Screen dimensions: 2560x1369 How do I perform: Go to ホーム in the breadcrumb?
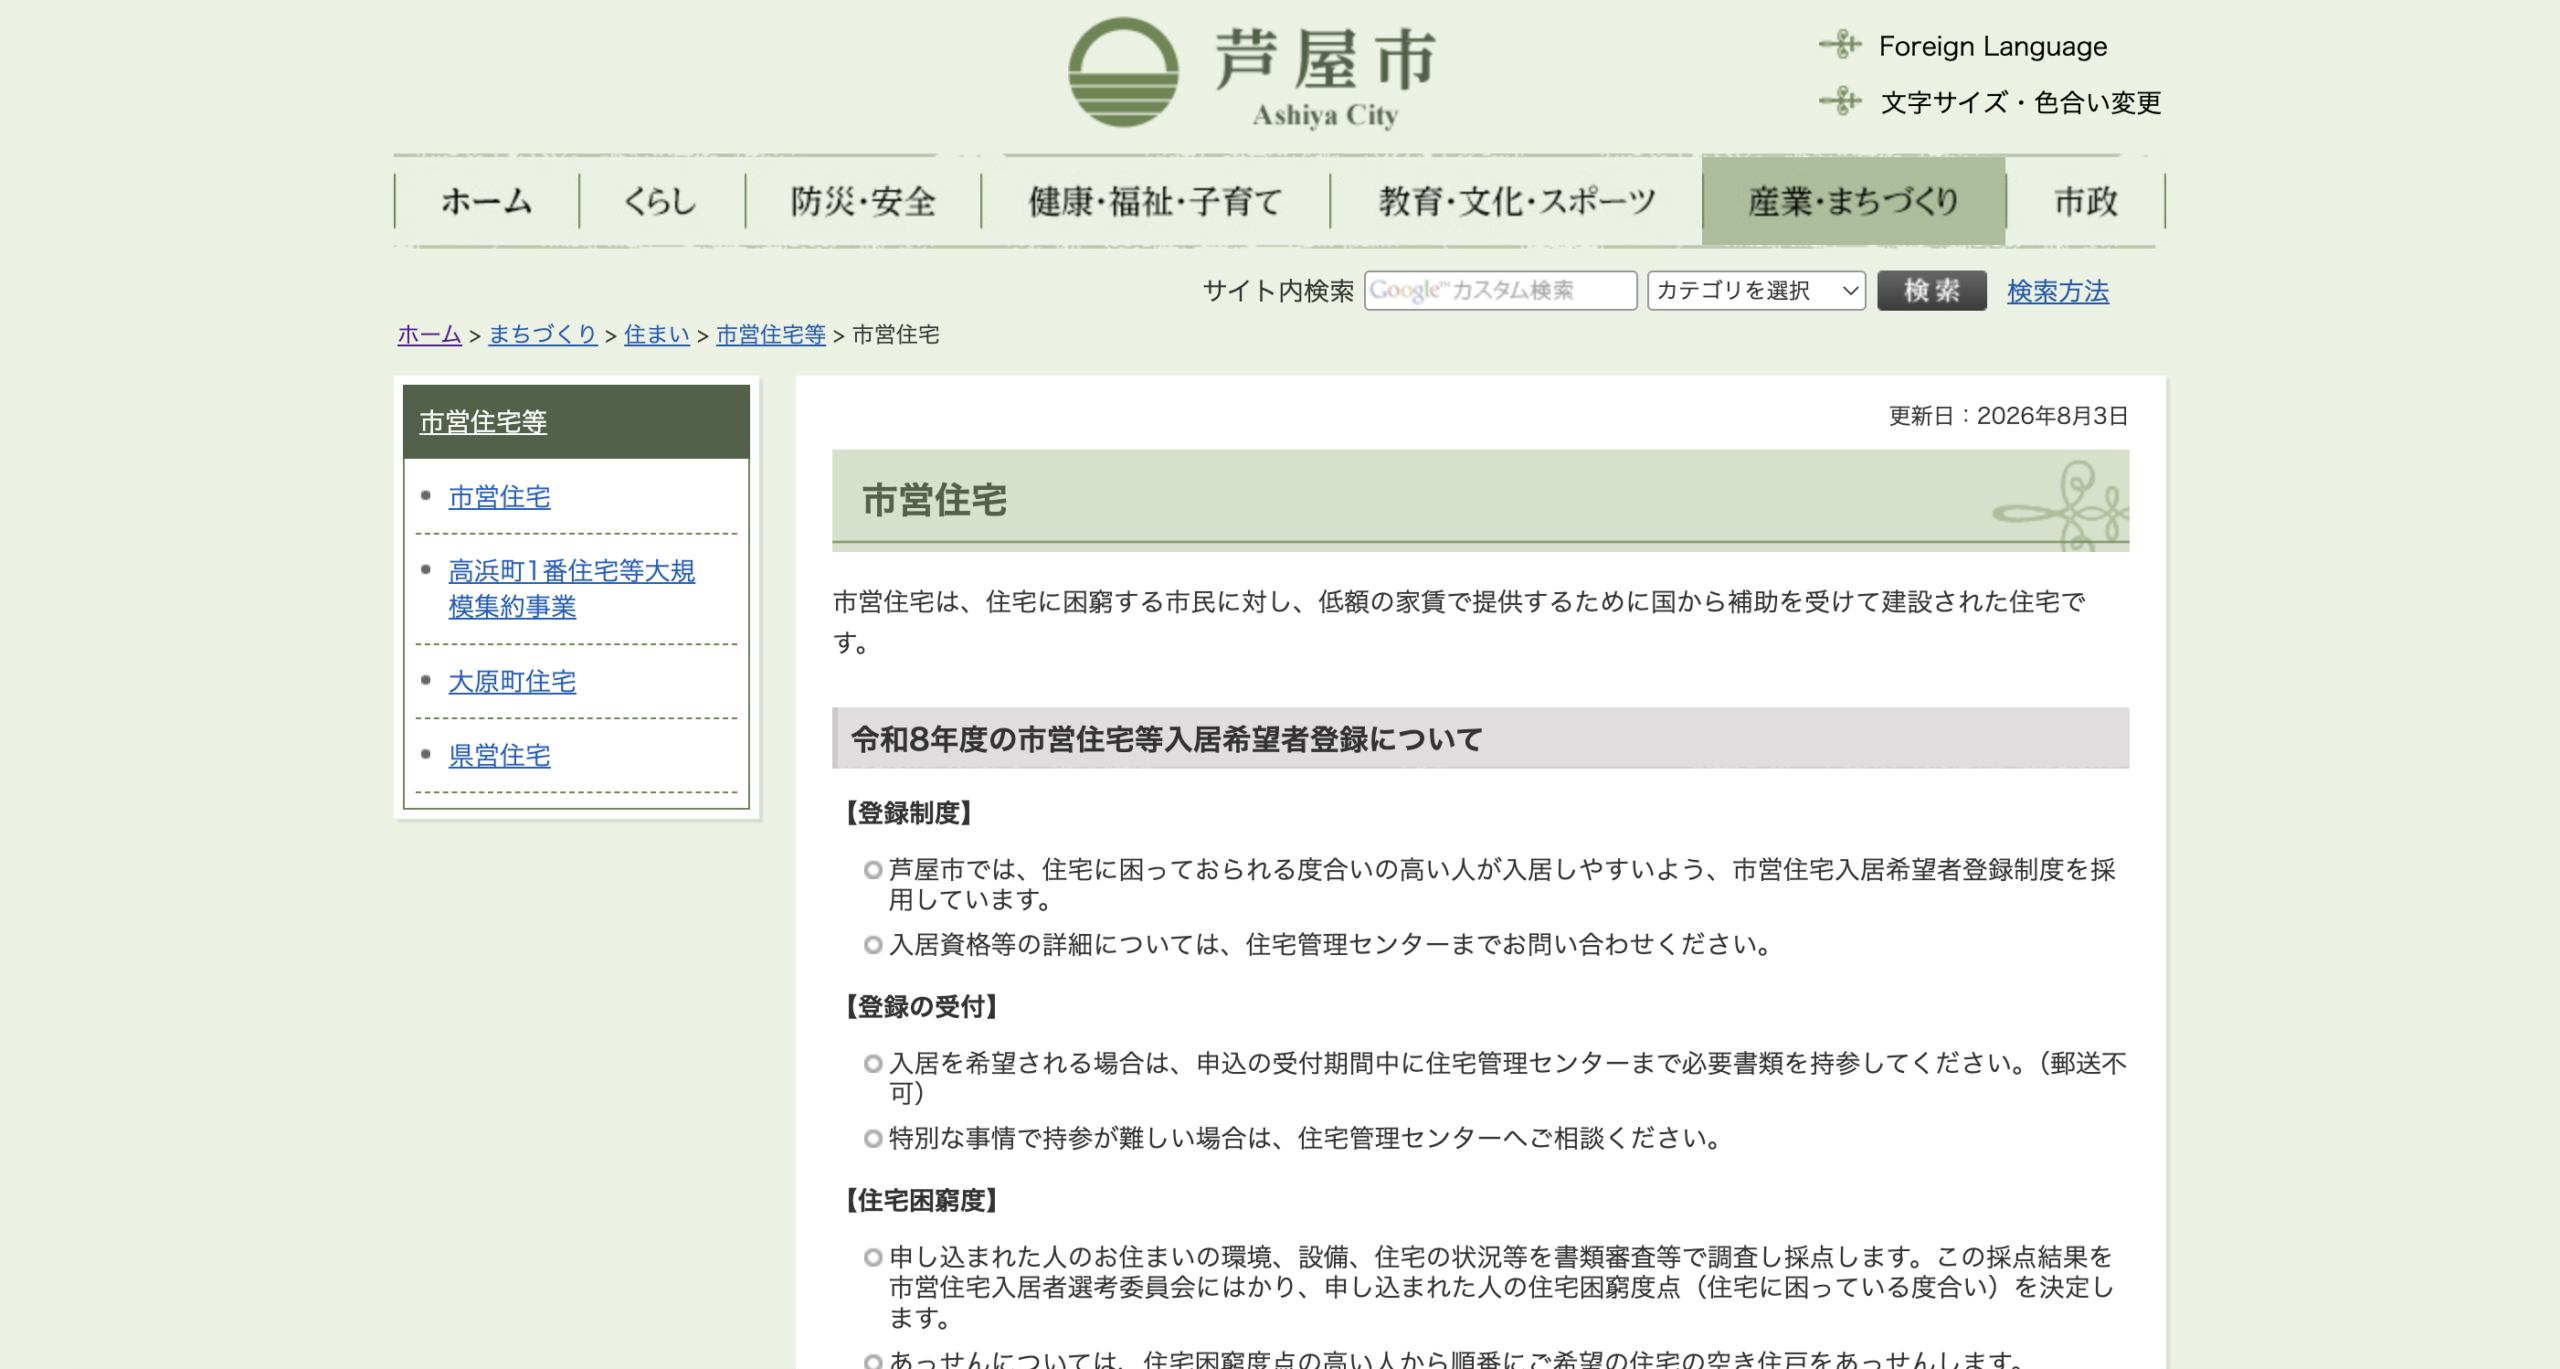[x=429, y=335]
